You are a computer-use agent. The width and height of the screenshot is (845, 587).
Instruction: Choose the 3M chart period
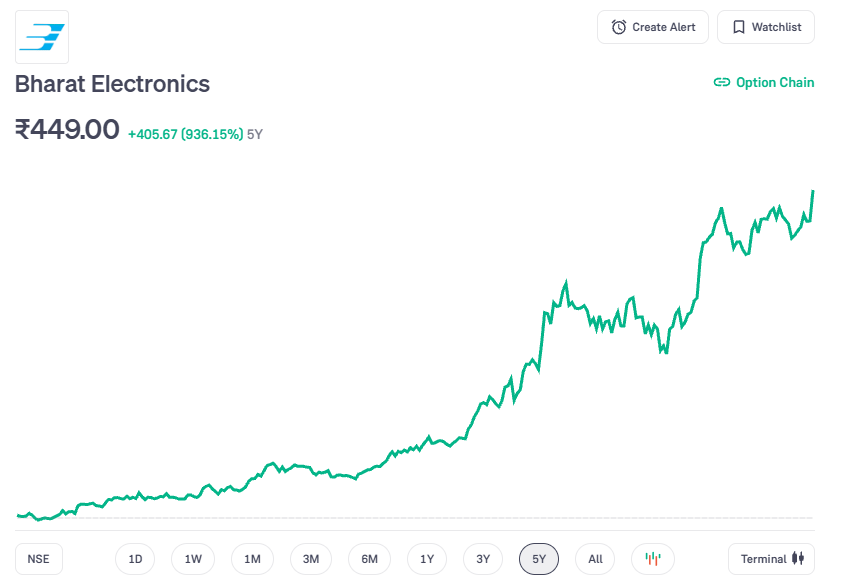coord(311,559)
